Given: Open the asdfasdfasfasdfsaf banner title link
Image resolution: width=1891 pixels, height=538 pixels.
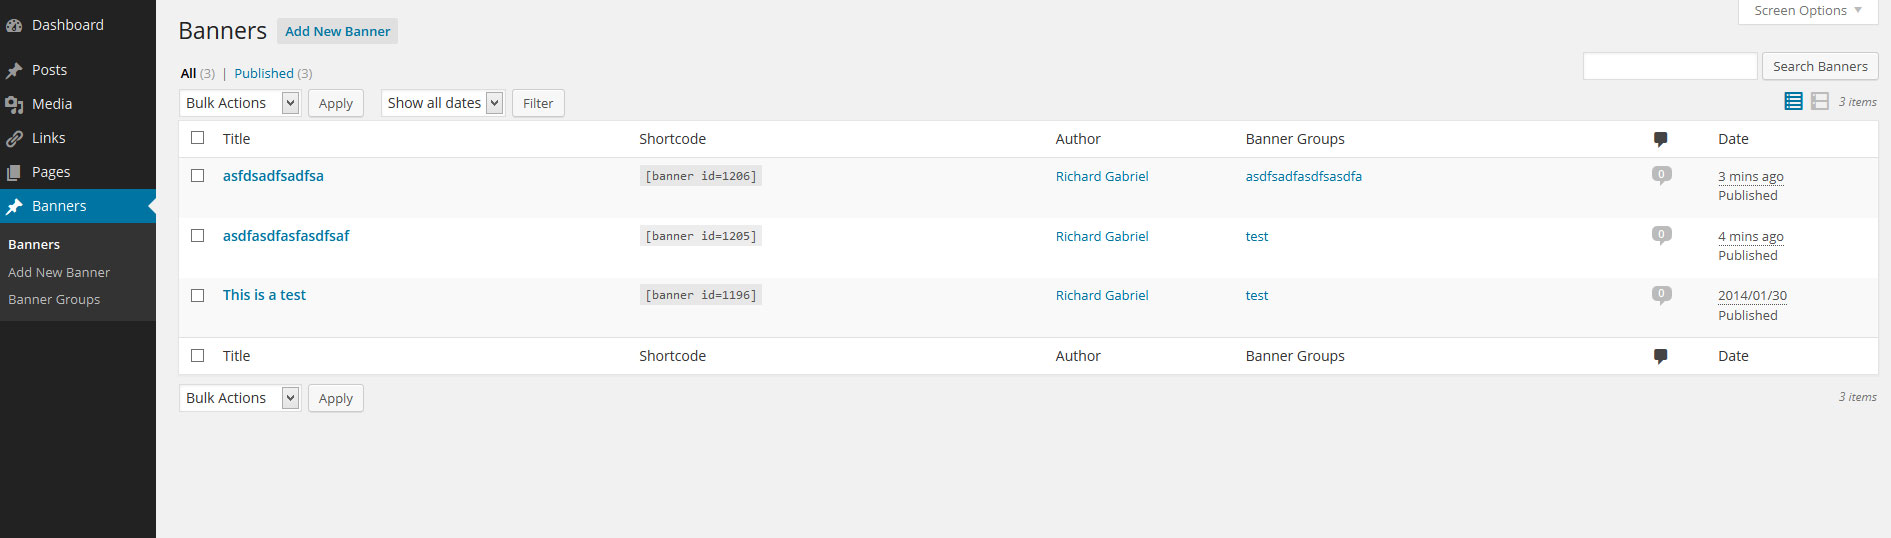Looking at the screenshot, I should [286, 236].
